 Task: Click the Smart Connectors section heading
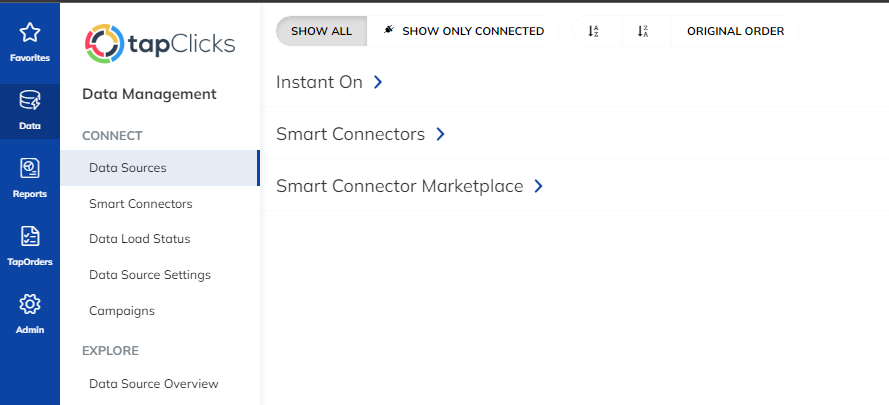tap(350, 134)
